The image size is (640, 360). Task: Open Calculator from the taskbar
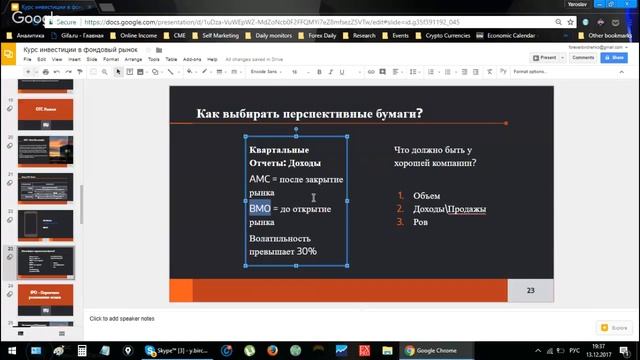[x=82, y=351]
